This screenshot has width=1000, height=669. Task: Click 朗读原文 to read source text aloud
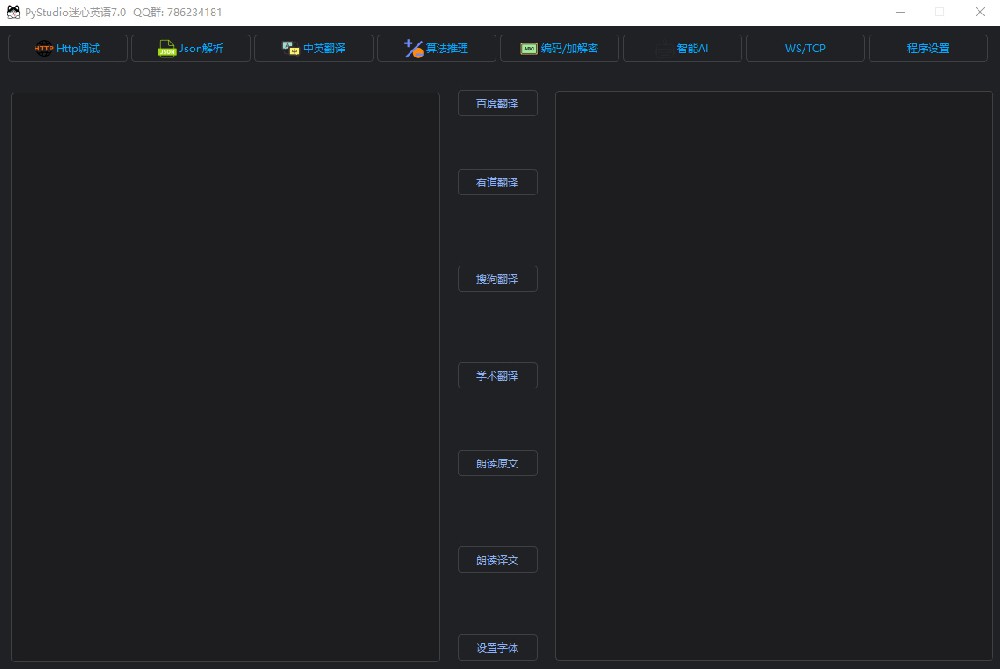point(497,462)
